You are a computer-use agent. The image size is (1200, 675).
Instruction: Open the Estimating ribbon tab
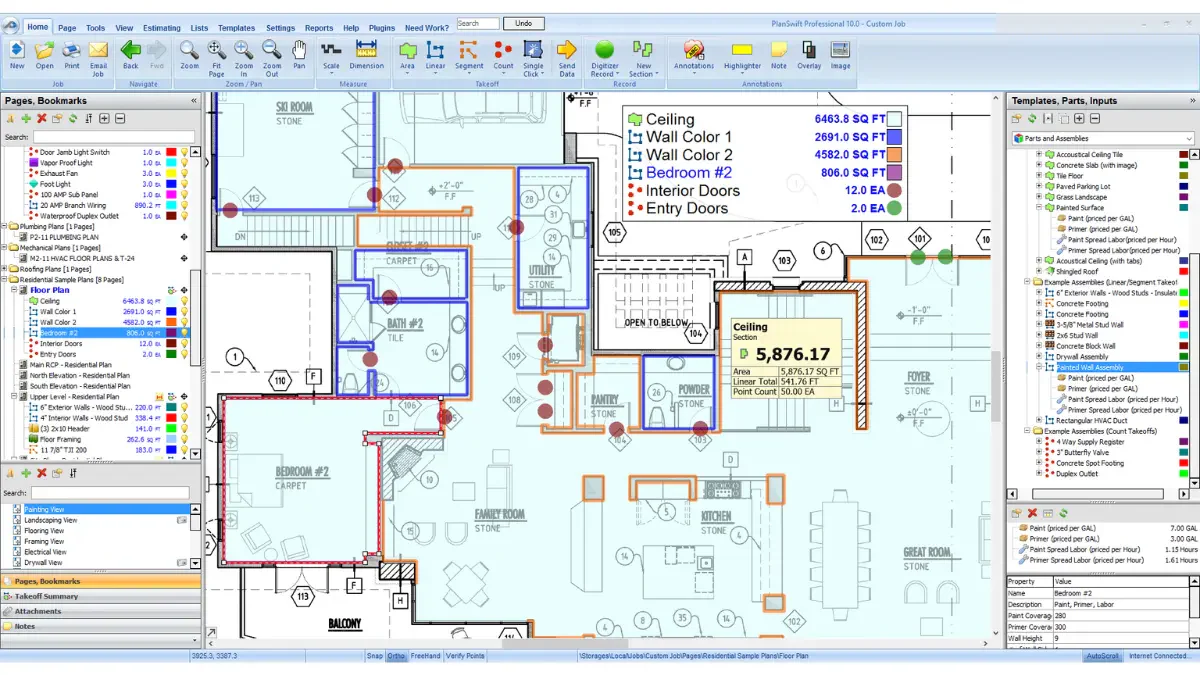(x=162, y=28)
